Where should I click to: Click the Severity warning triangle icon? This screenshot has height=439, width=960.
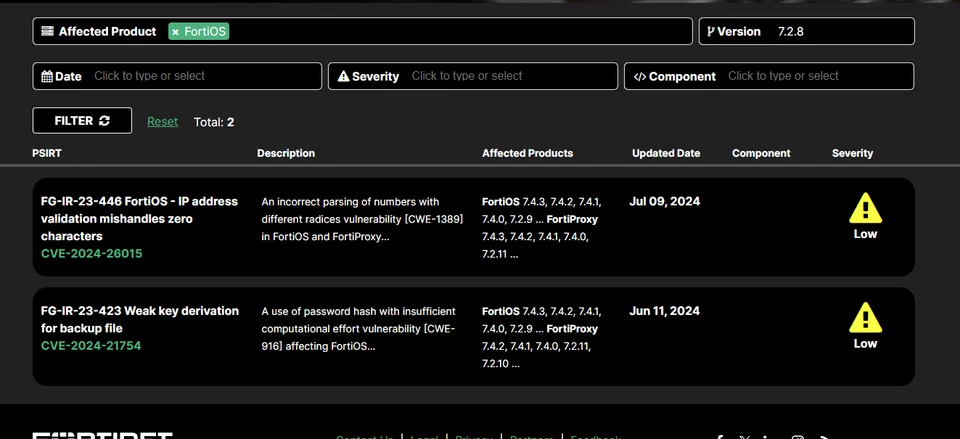pyautogui.click(x=343, y=77)
